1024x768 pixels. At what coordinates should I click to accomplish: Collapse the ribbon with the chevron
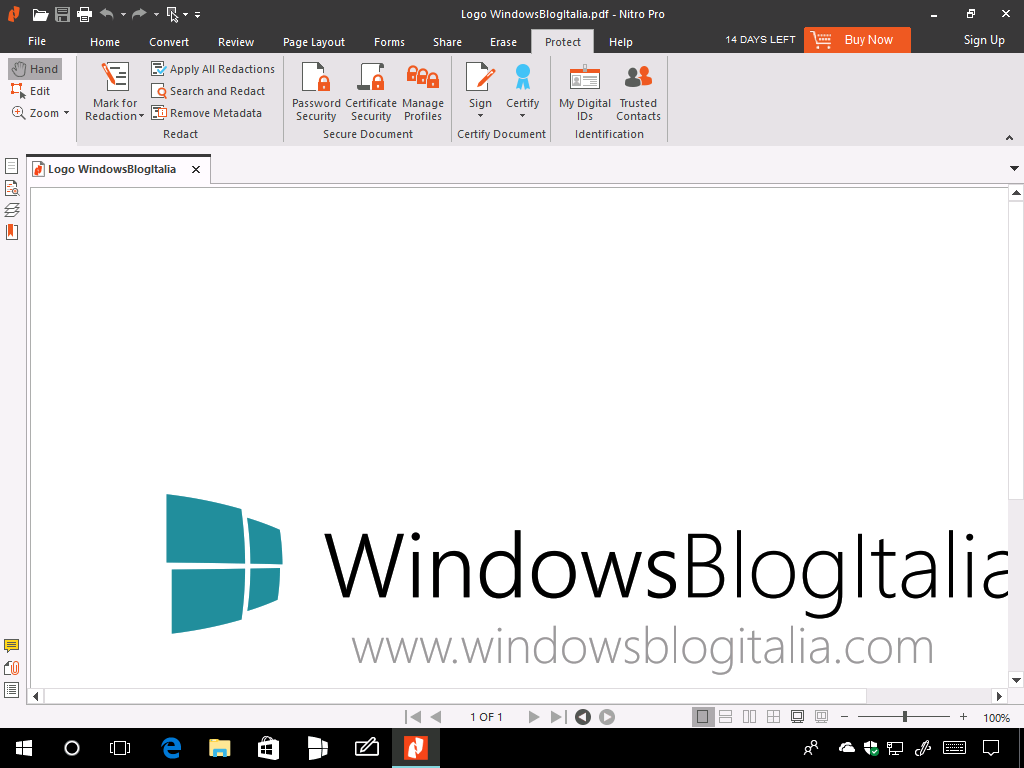(1009, 138)
